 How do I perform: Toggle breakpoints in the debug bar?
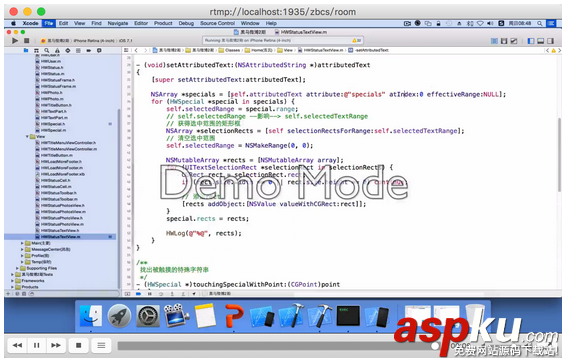coord(138,294)
